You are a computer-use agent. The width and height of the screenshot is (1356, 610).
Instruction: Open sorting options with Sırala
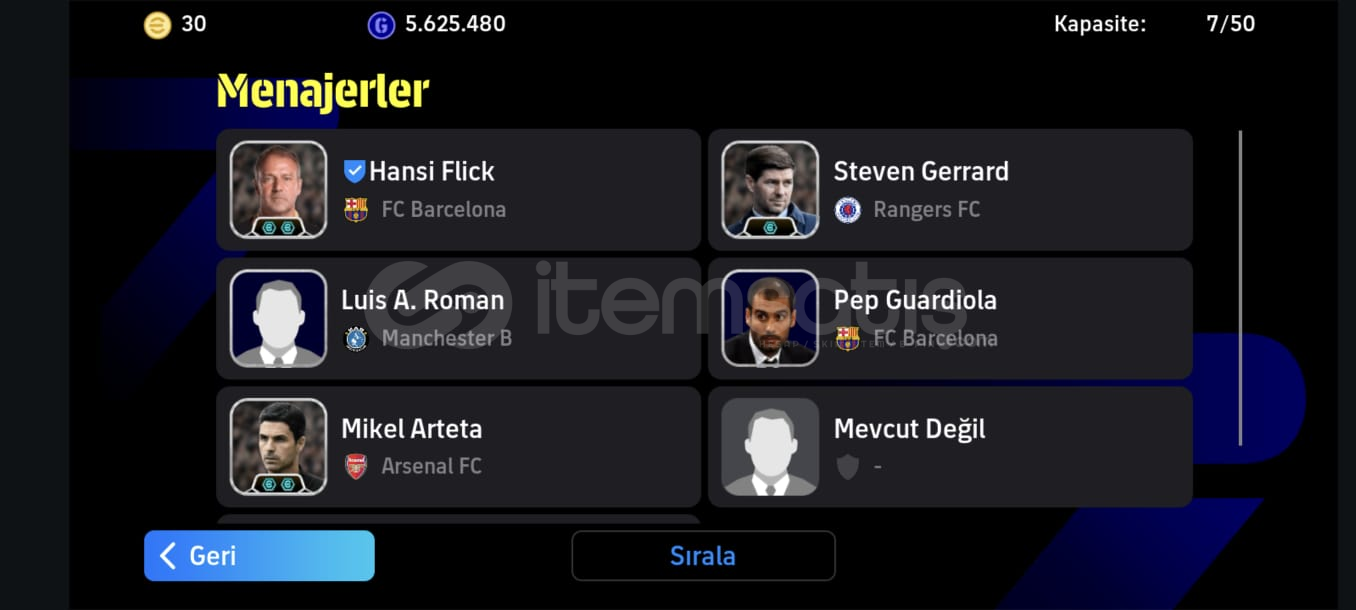coord(703,556)
